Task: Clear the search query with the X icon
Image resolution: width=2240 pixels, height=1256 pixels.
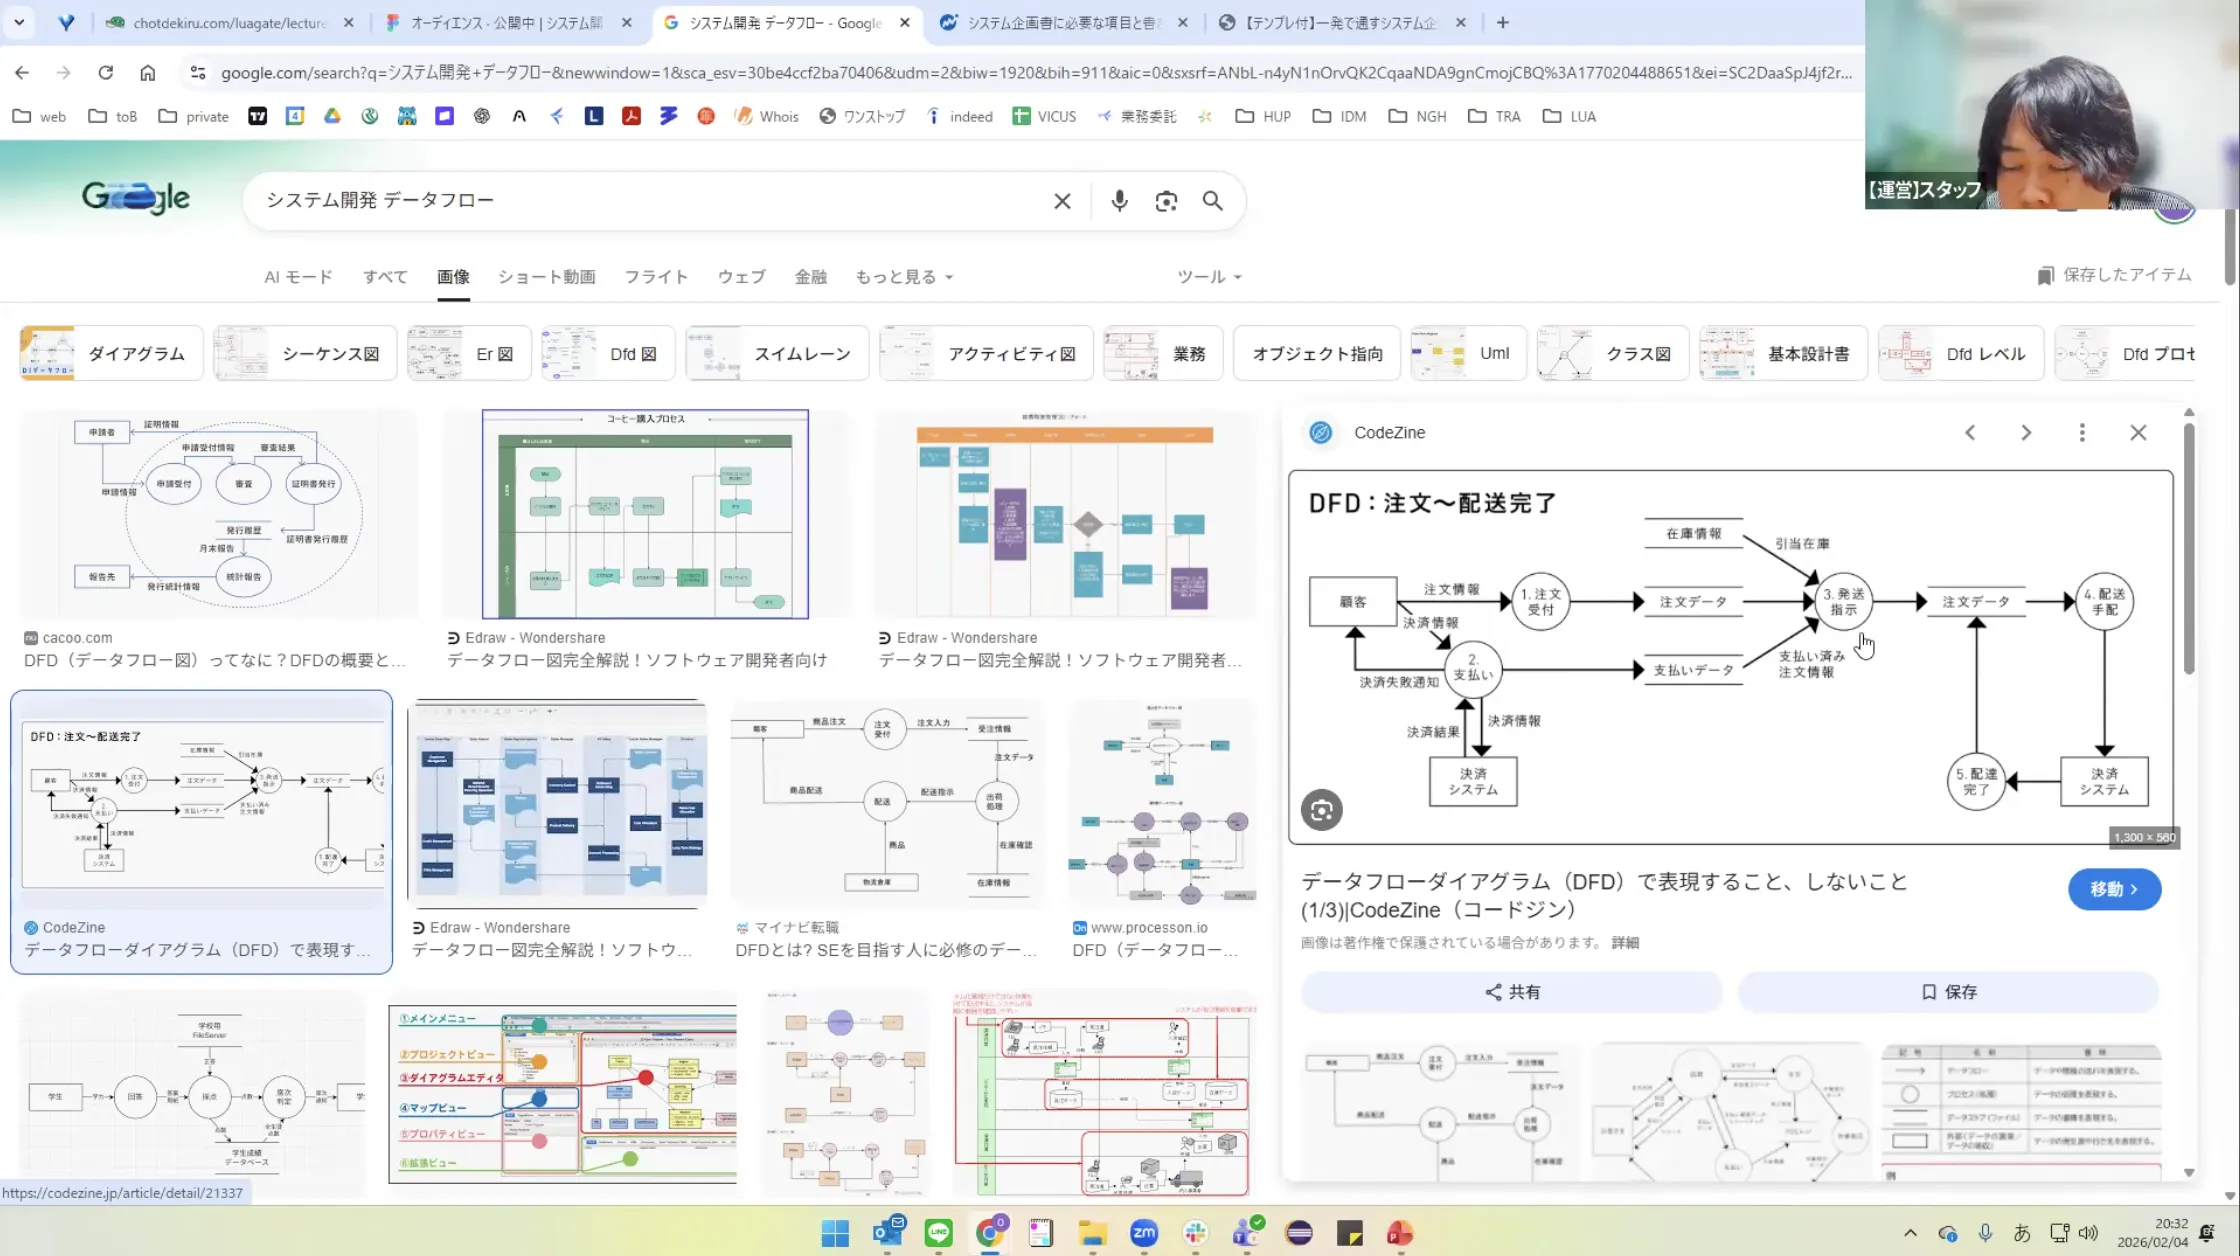Action: pyautogui.click(x=1062, y=200)
